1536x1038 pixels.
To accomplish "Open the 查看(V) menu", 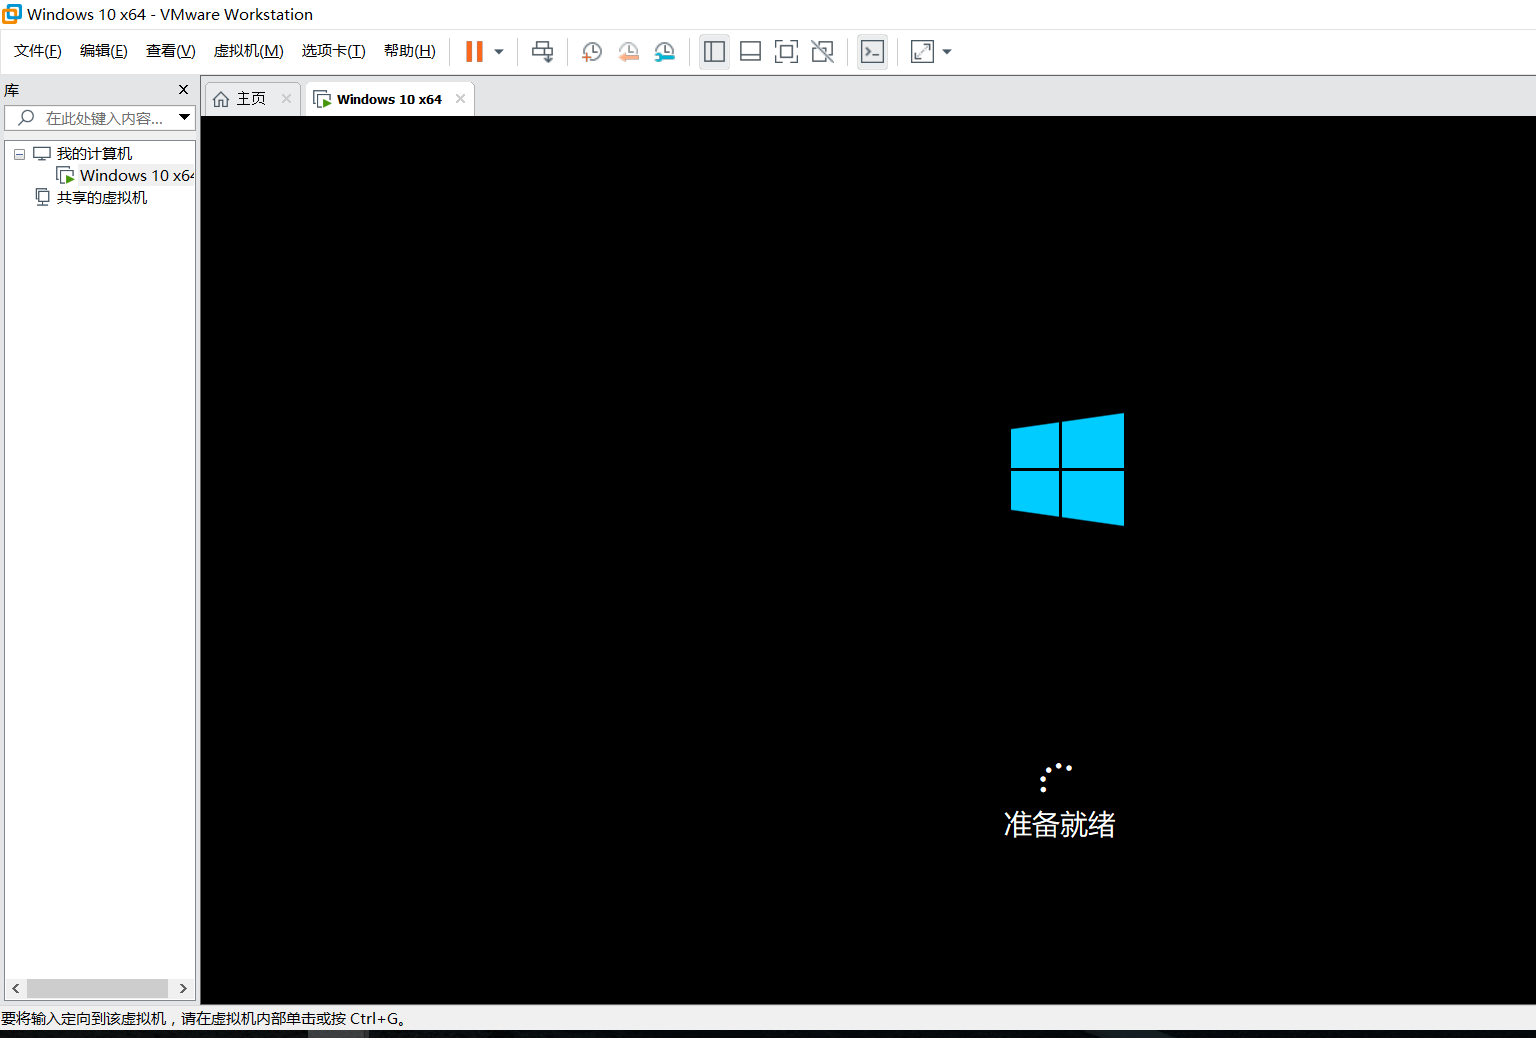I will pos(171,51).
